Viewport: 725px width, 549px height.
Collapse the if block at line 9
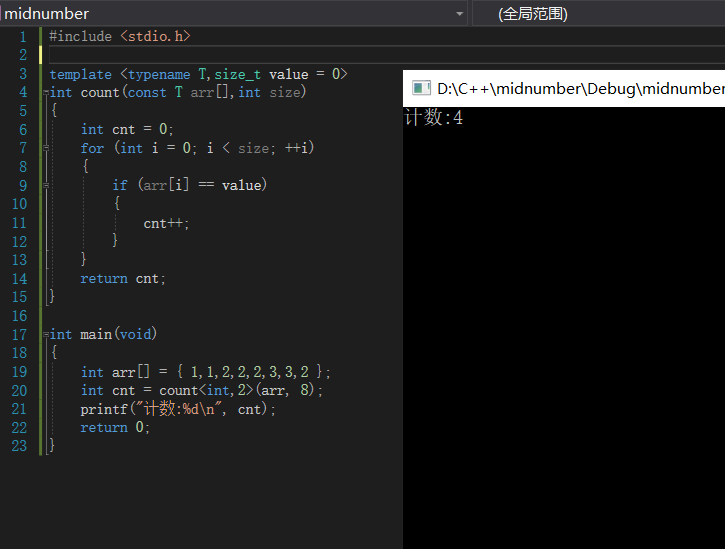46,185
